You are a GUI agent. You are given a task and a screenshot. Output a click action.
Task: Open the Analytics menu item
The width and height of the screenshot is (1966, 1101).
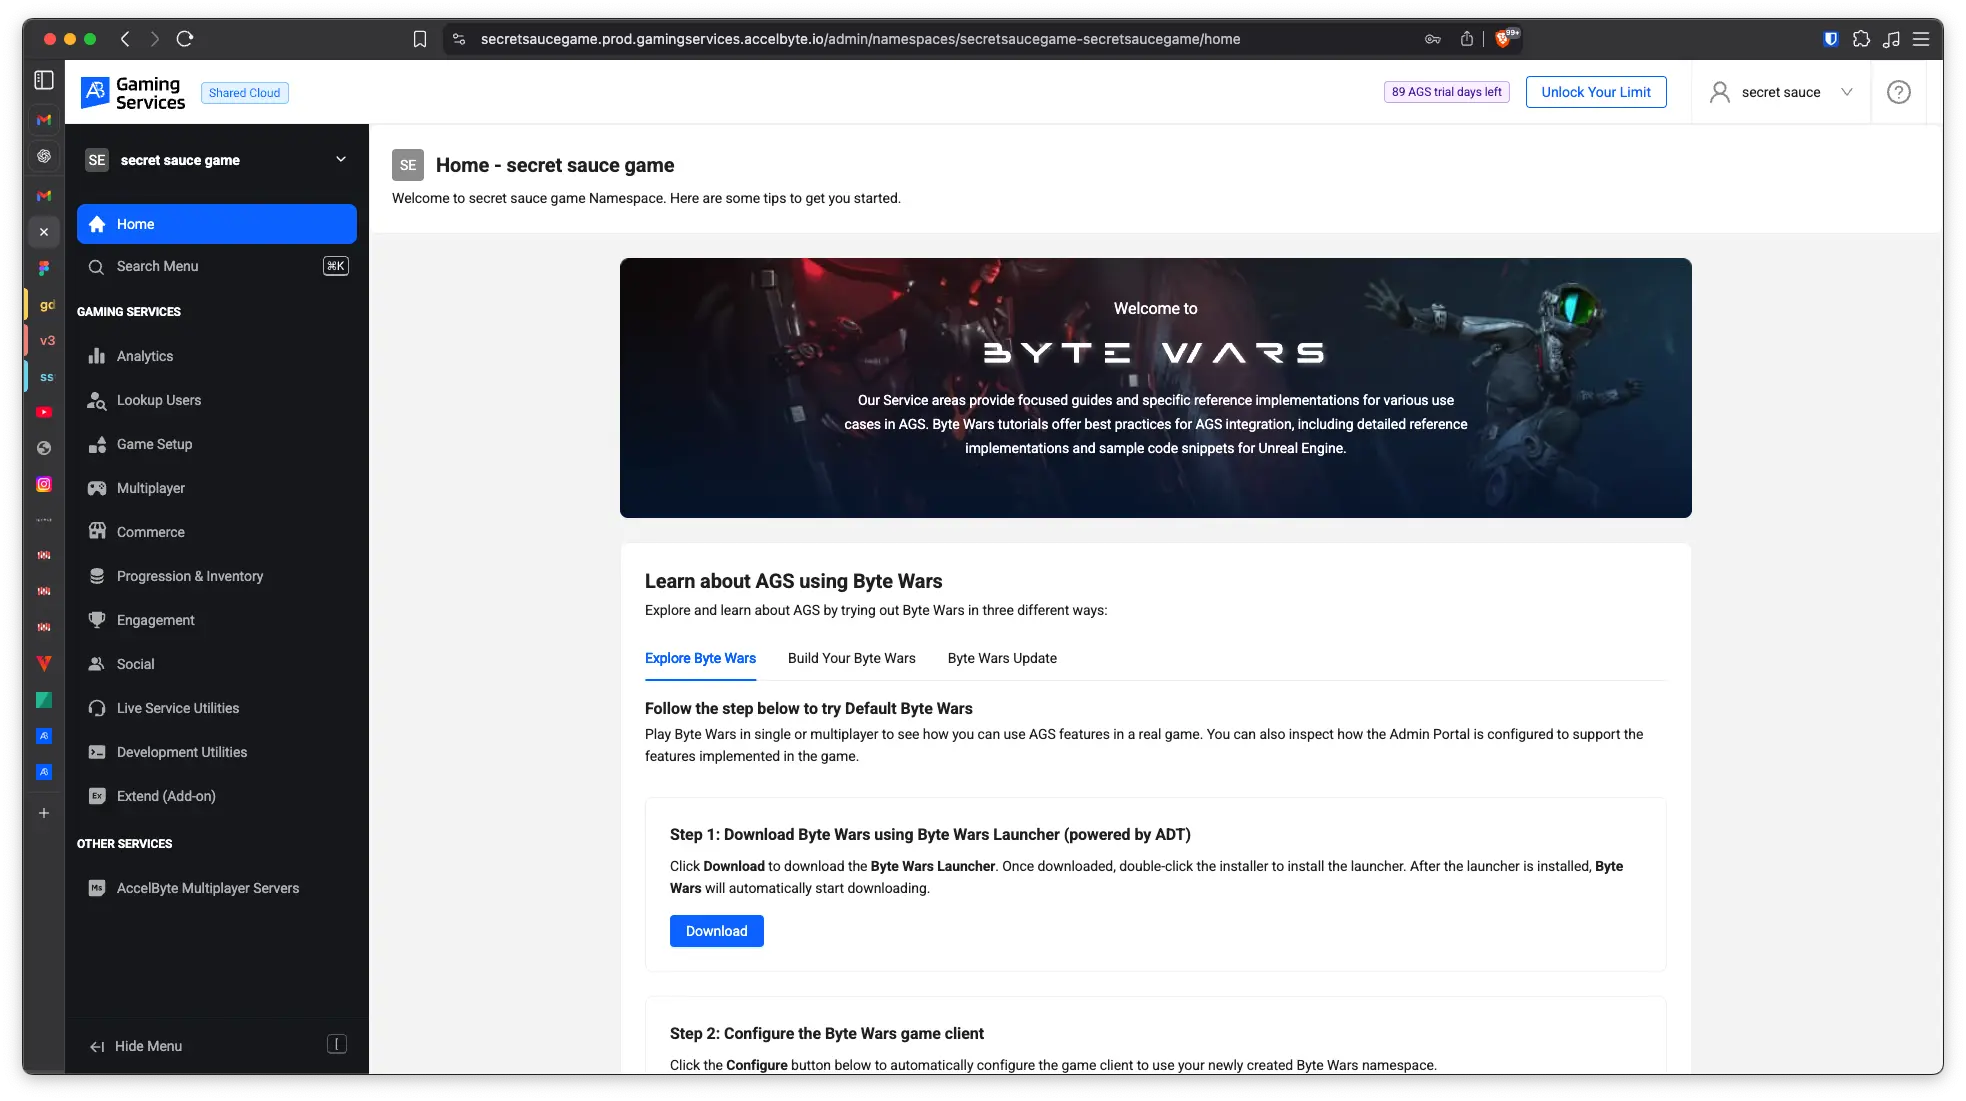pyautogui.click(x=217, y=356)
